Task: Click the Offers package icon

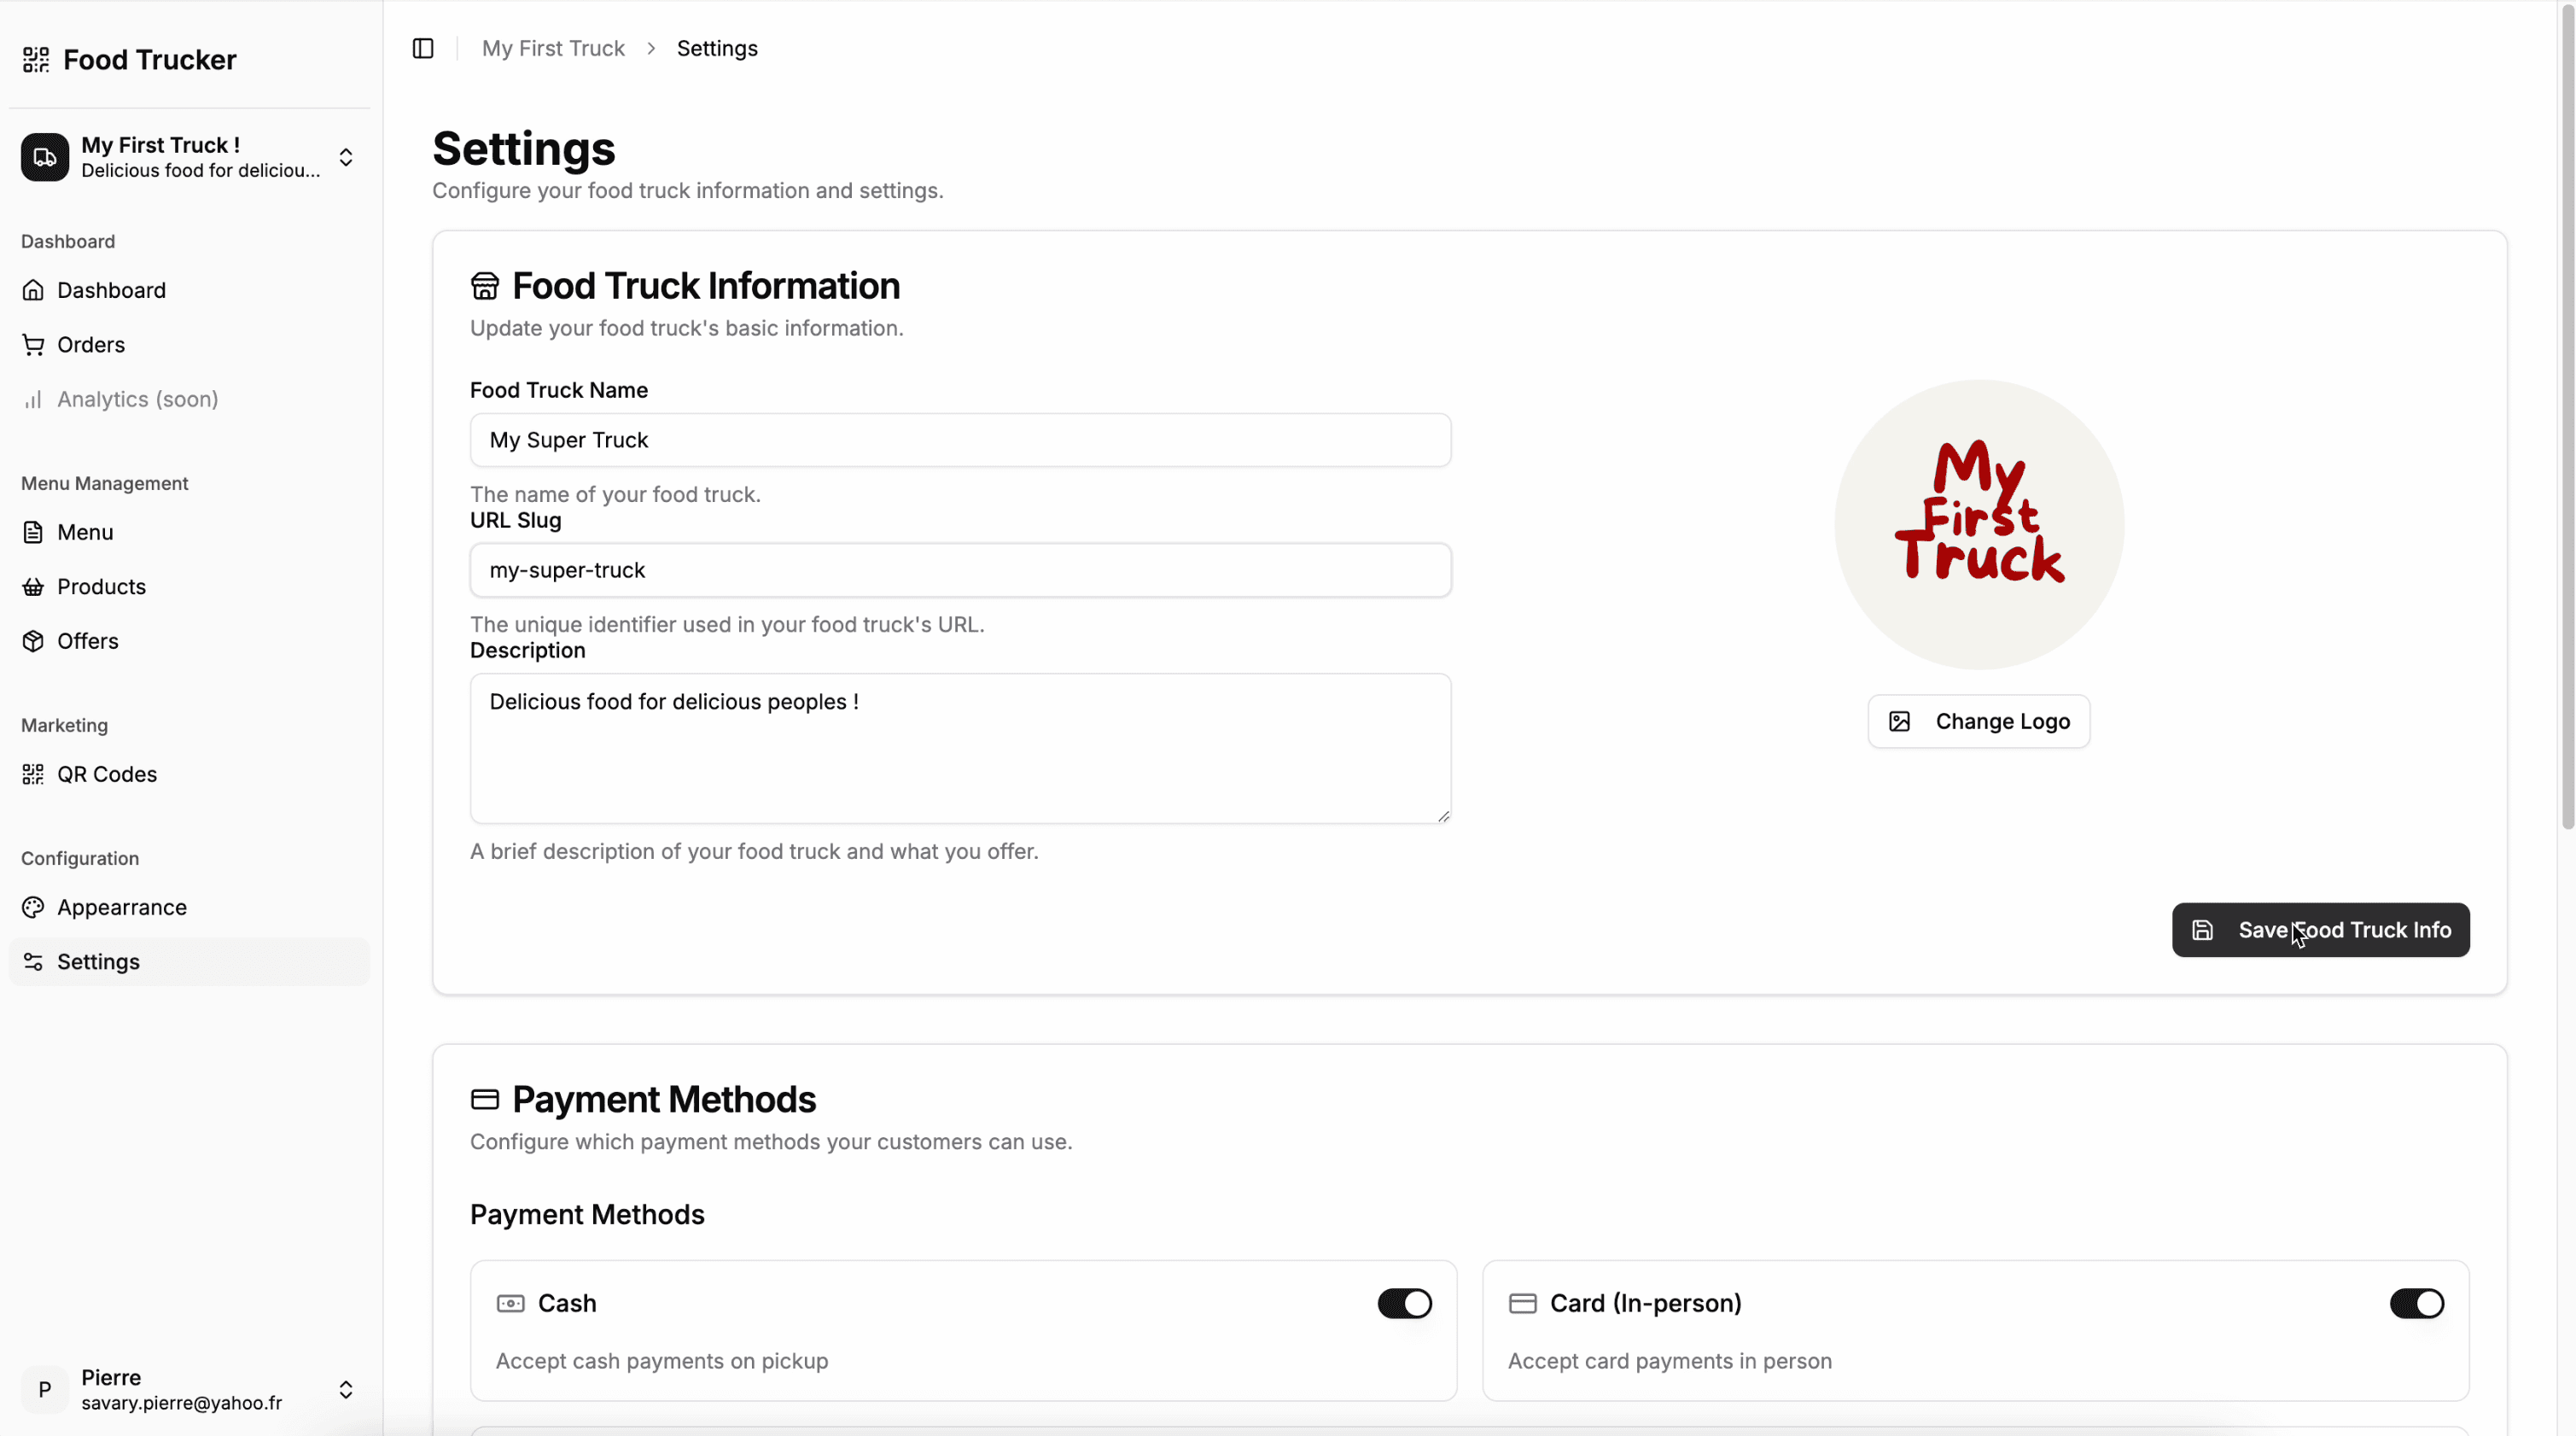Action: coord(33,641)
